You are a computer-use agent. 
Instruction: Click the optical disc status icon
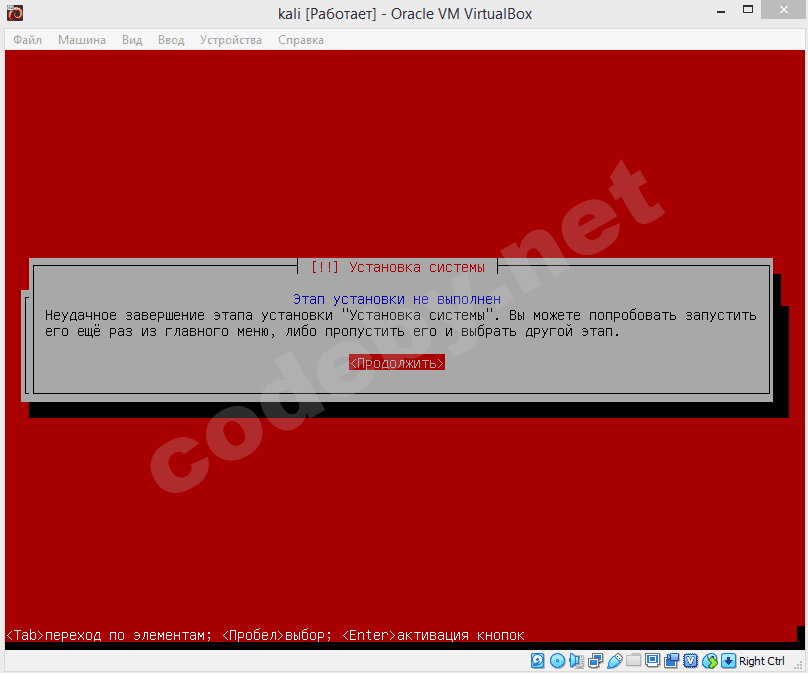(557, 661)
